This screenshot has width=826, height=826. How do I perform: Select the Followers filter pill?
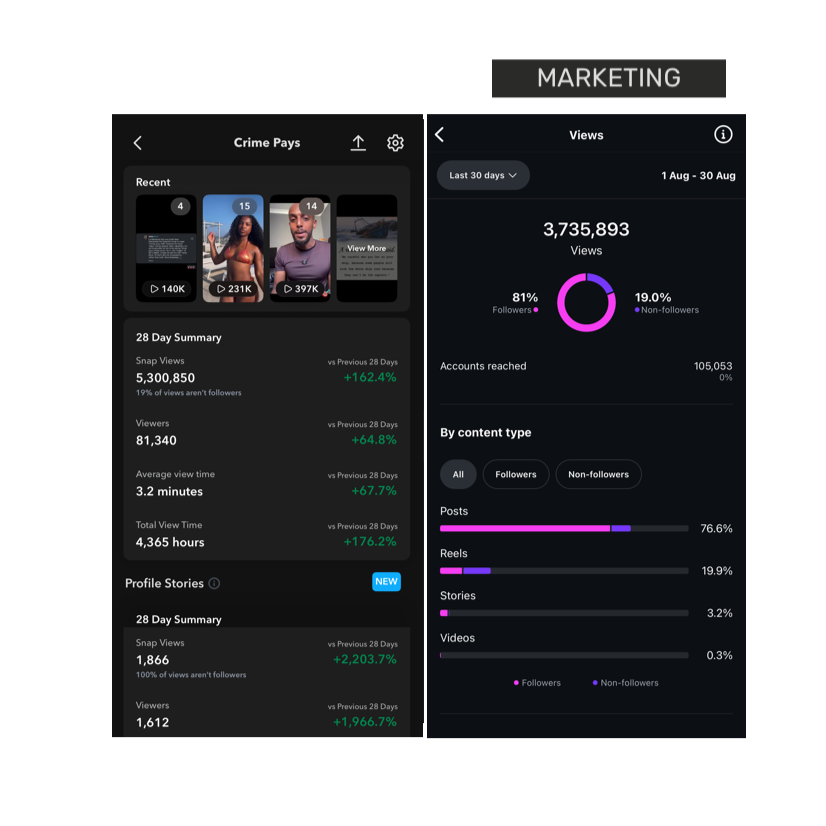[516, 474]
